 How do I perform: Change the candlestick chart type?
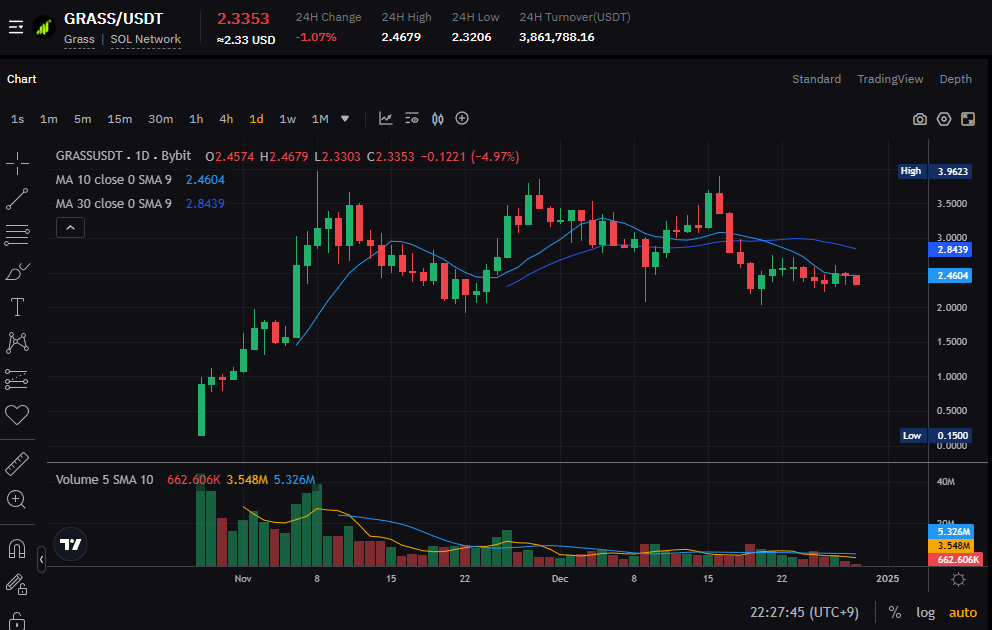tap(437, 118)
